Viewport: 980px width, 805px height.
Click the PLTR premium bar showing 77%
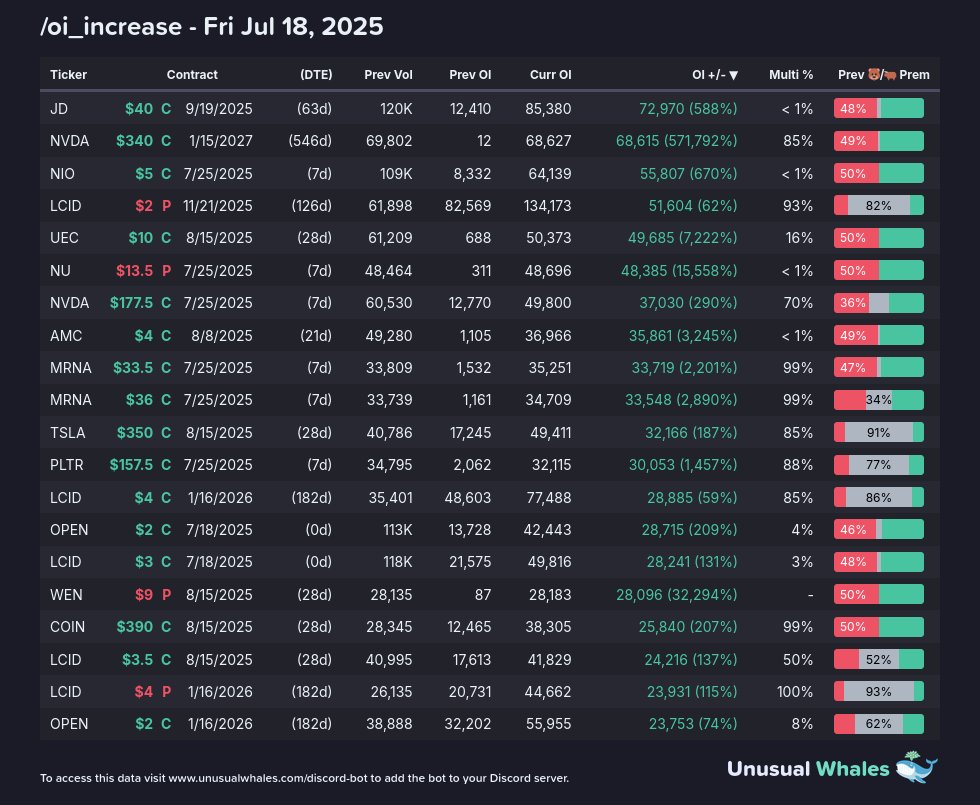pos(879,464)
